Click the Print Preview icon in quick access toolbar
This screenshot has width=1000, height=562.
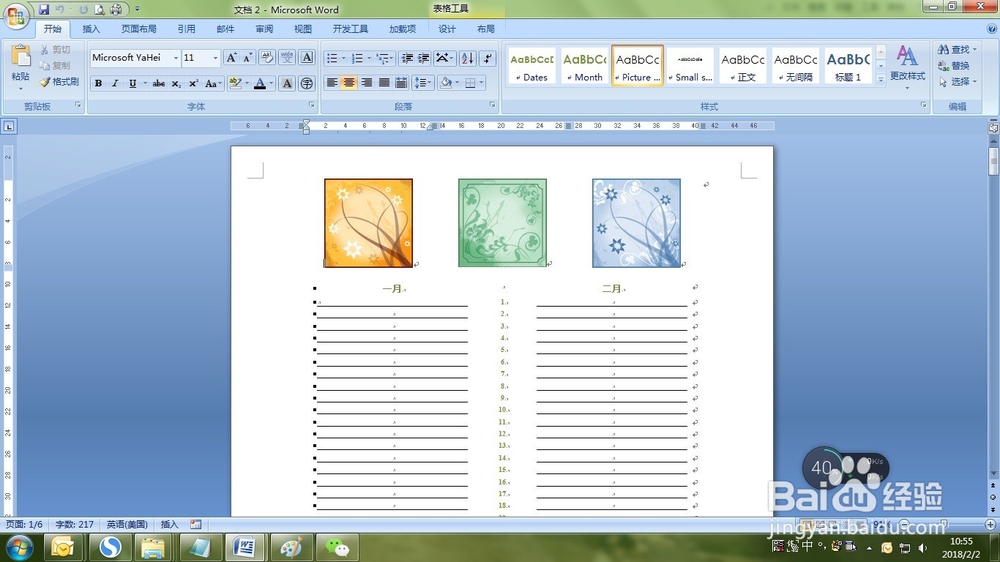(99, 10)
